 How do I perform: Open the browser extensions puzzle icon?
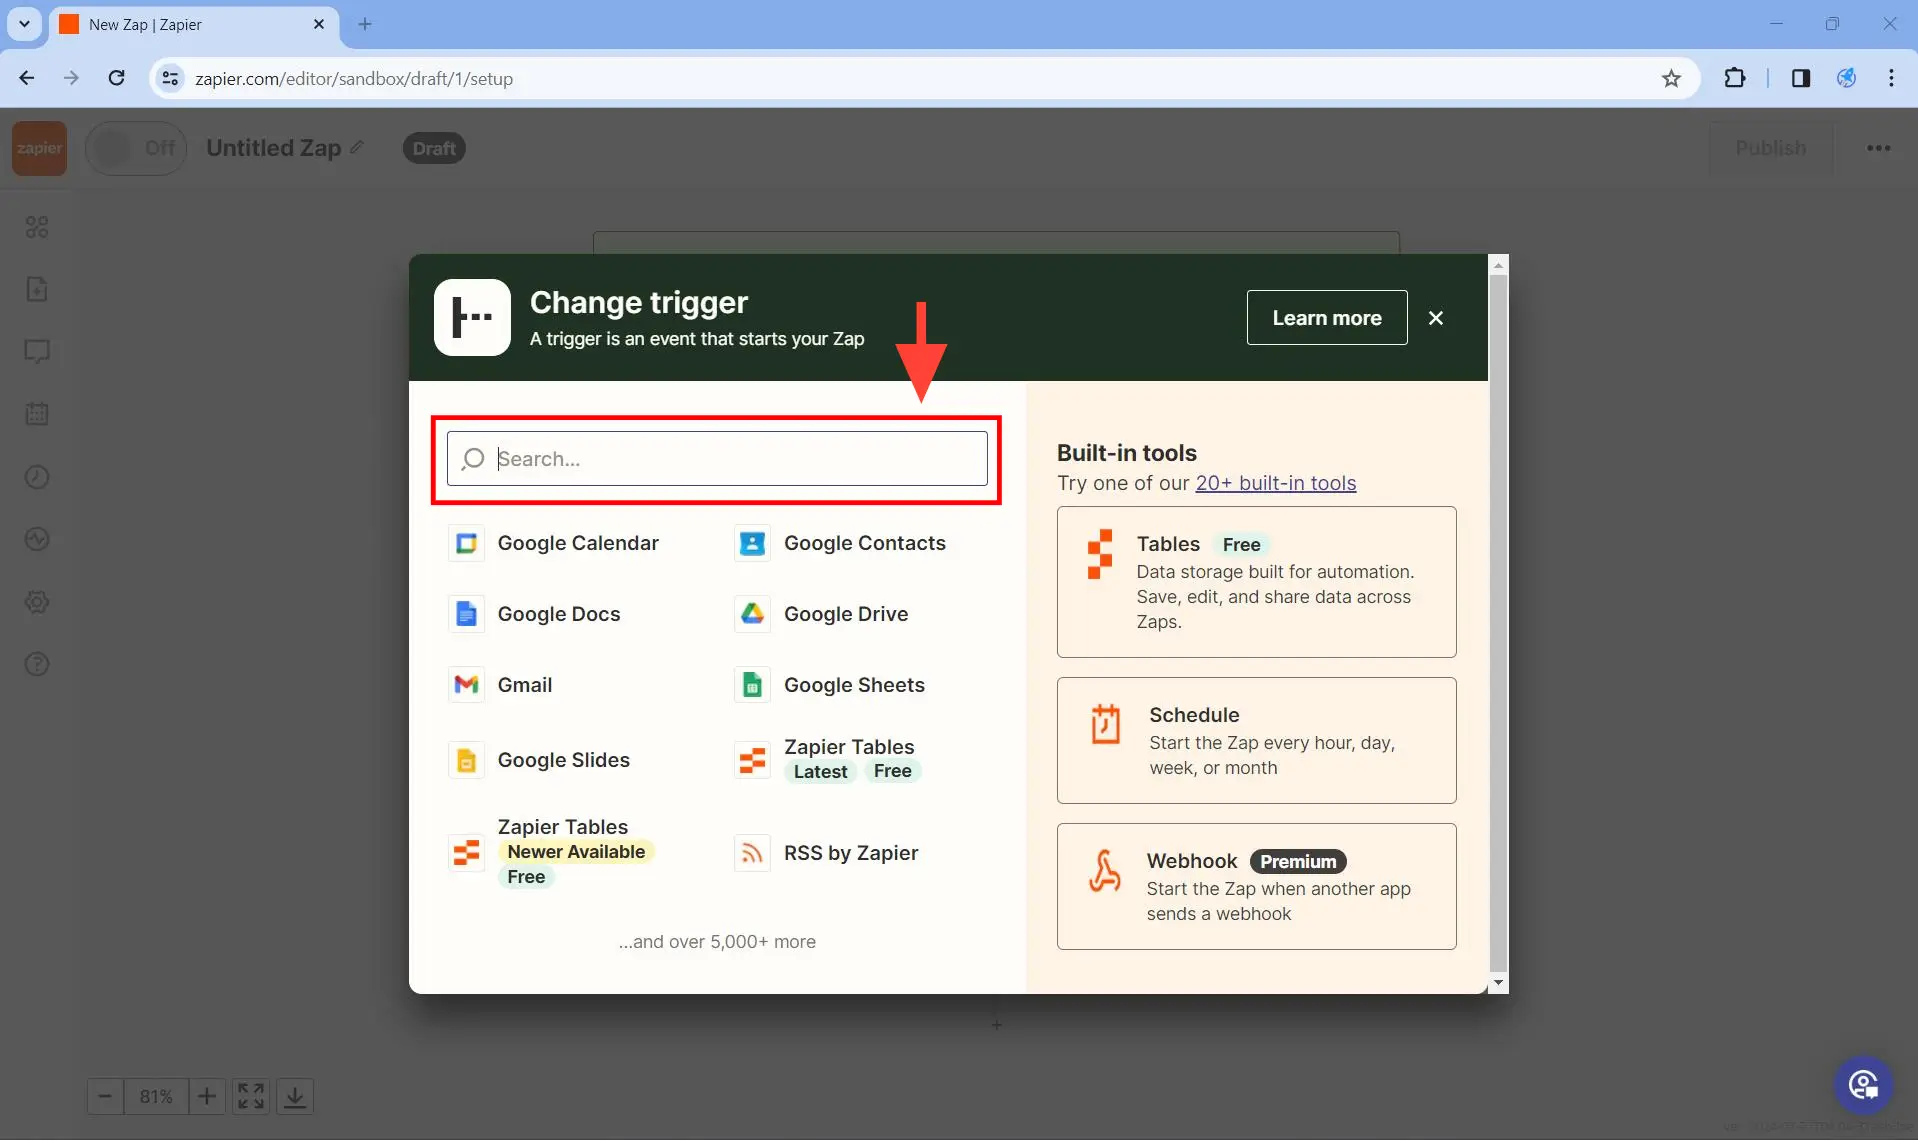(1735, 78)
